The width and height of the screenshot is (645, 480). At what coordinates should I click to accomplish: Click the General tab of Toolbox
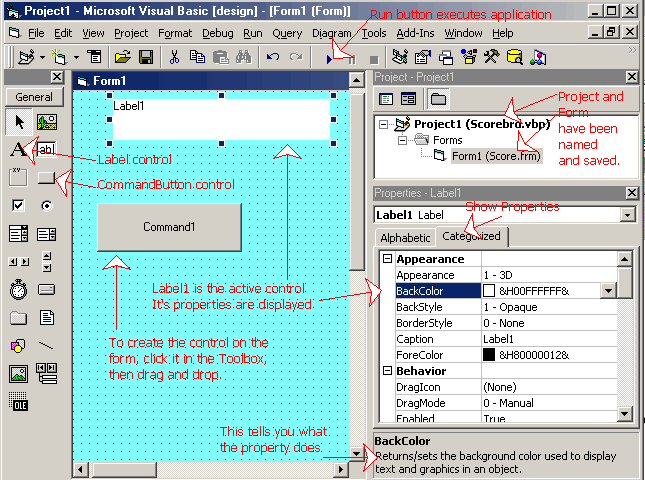[x=35, y=97]
